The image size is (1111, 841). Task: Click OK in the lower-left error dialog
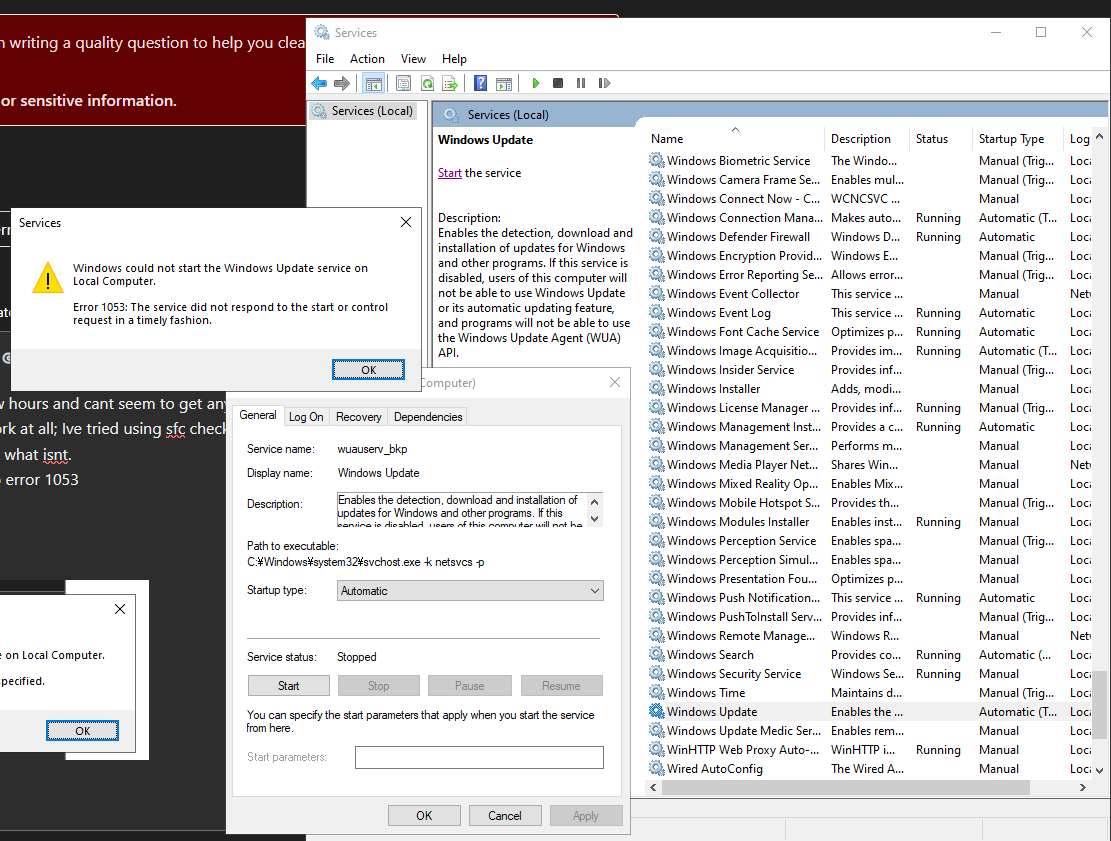[82, 730]
